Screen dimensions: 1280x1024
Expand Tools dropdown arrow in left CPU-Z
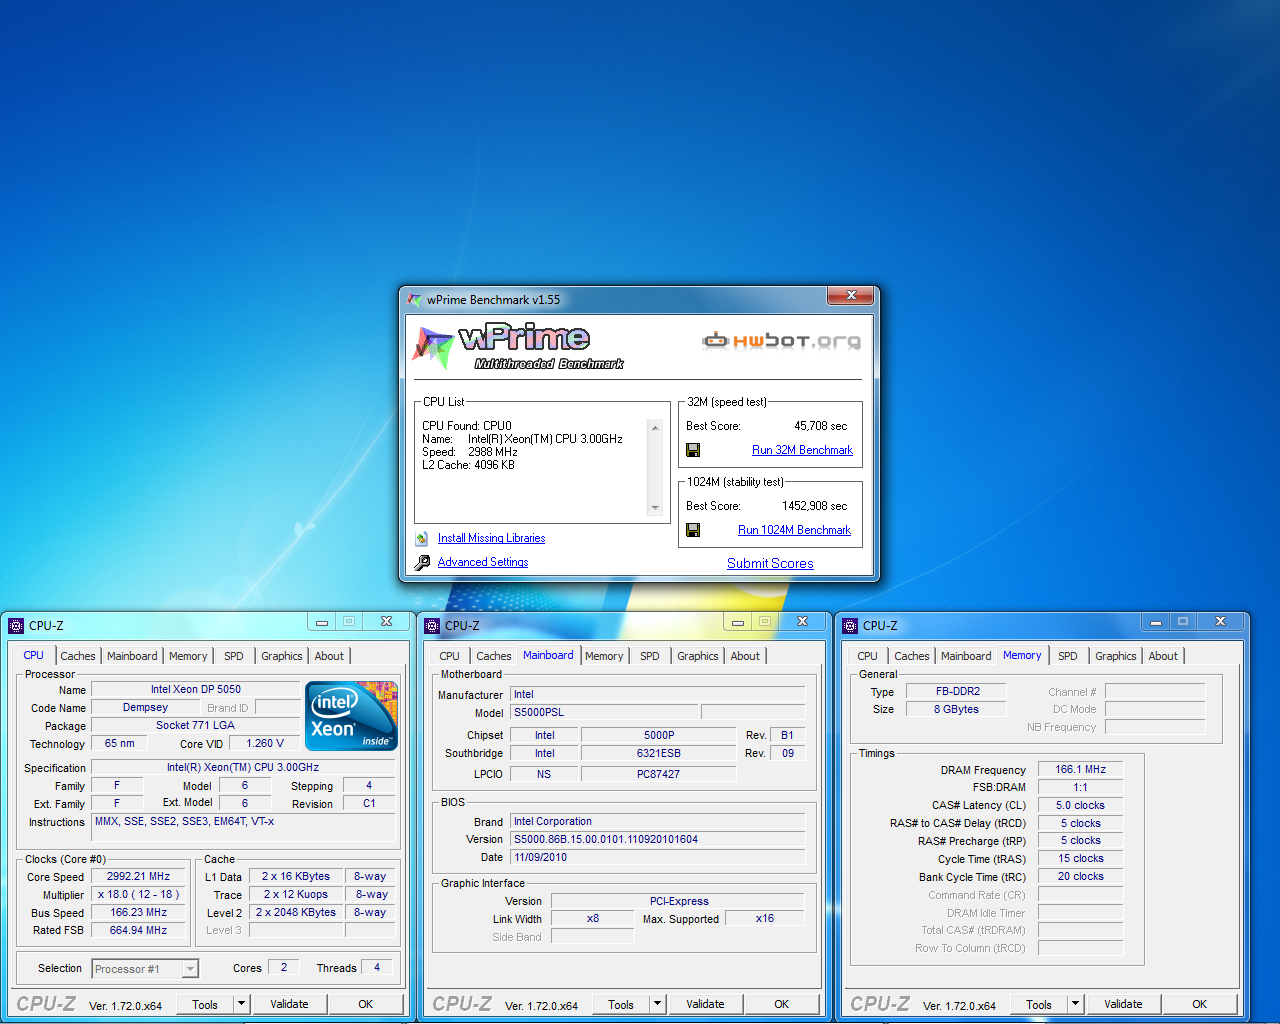[241, 1004]
